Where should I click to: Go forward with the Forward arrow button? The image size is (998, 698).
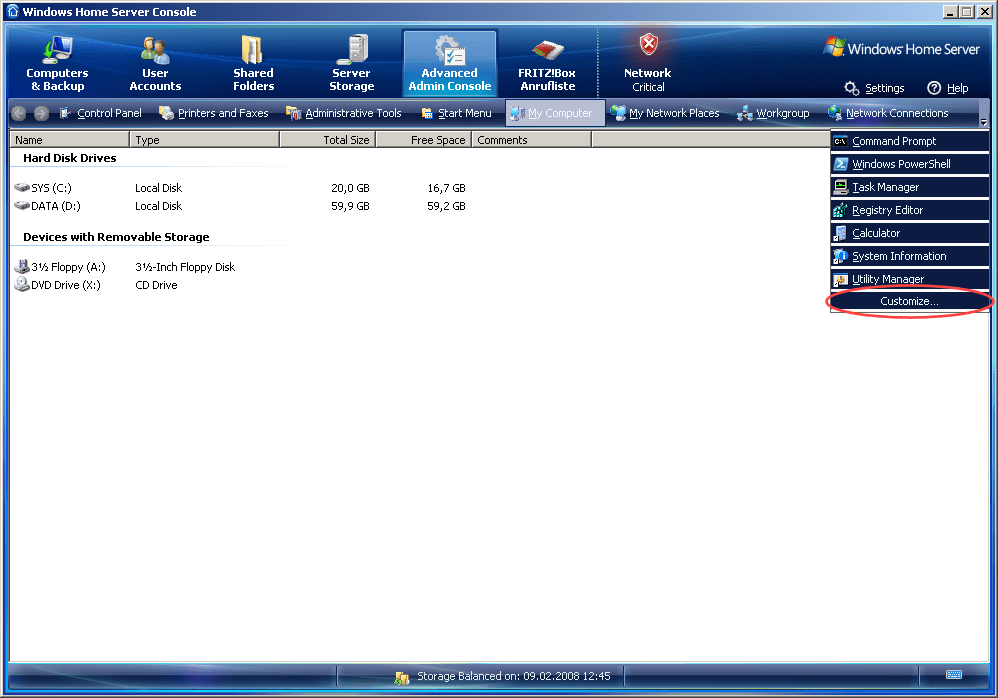tap(41, 113)
